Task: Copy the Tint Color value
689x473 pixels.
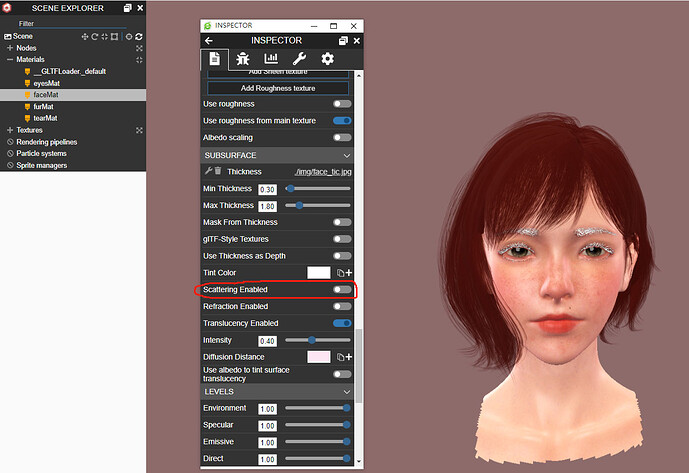Action: pyautogui.click(x=340, y=273)
